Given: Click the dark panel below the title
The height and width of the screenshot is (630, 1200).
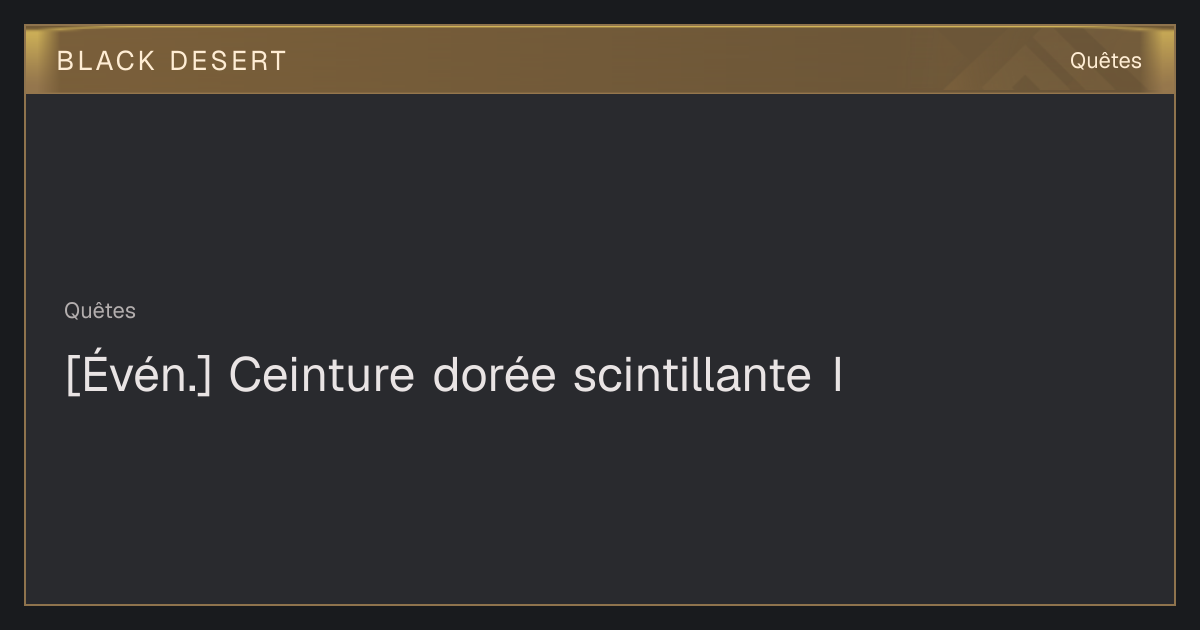Looking at the screenshot, I should [x=600, y=500].
